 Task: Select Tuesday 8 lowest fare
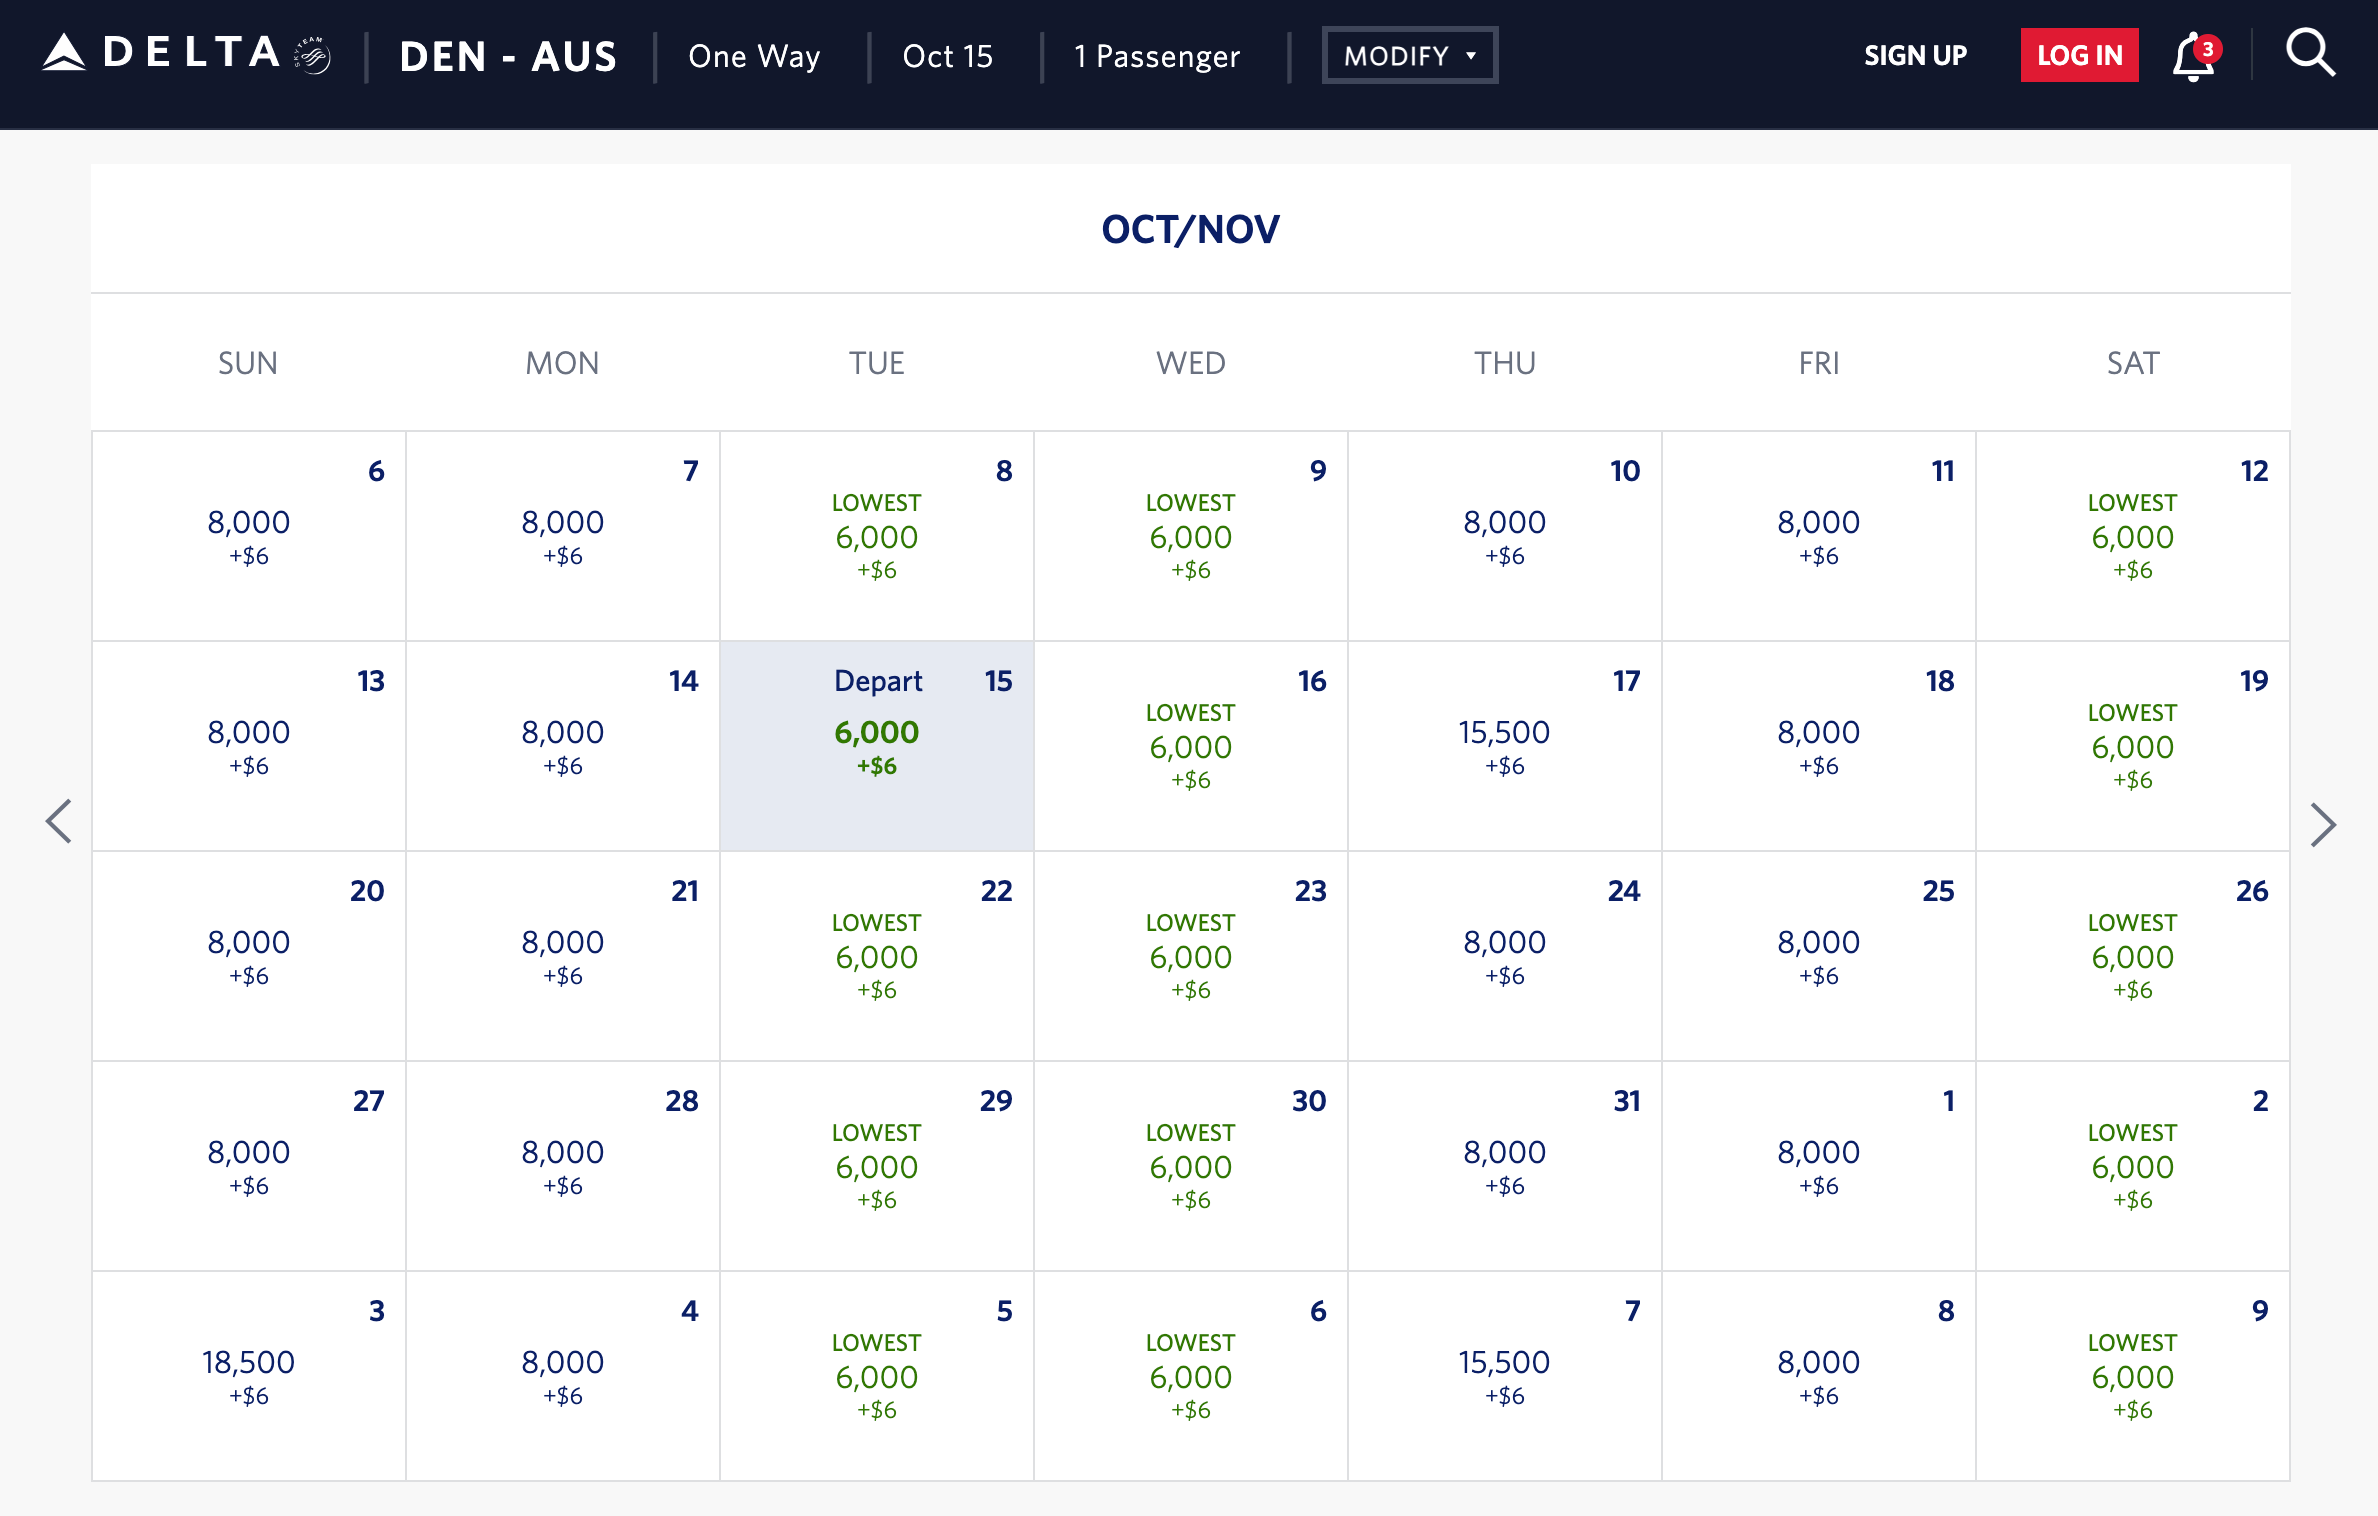point(876,537)
